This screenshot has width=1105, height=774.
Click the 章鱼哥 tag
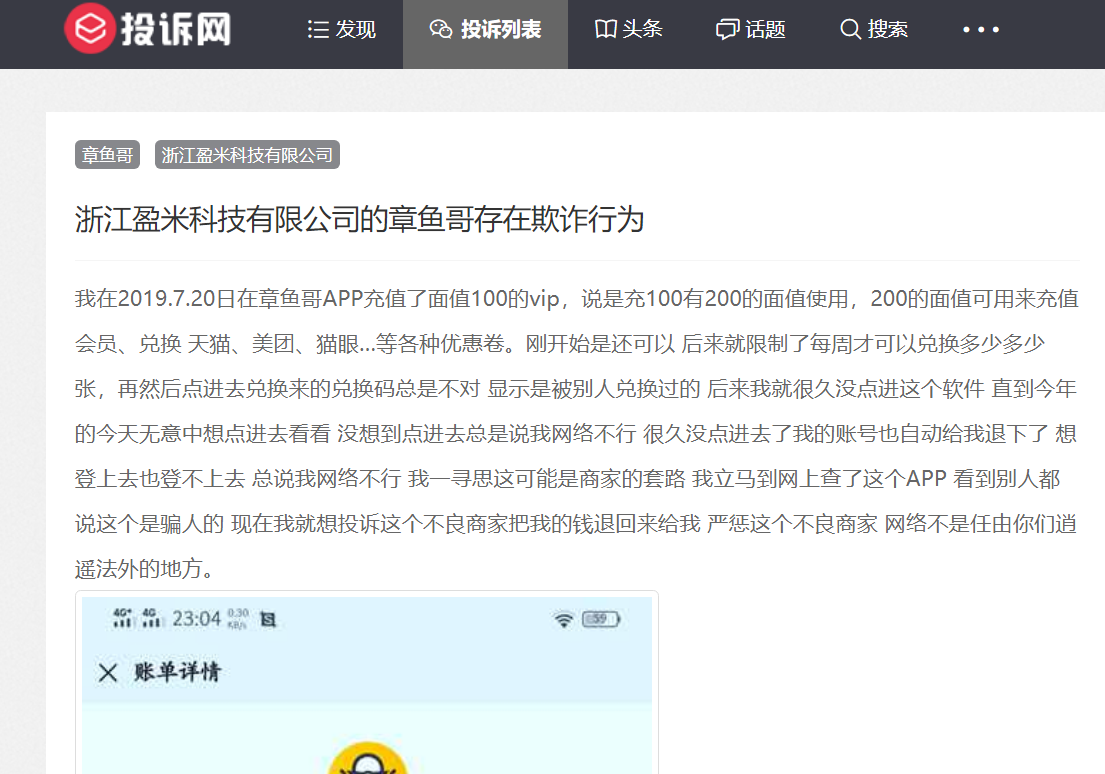coord(108,155)
